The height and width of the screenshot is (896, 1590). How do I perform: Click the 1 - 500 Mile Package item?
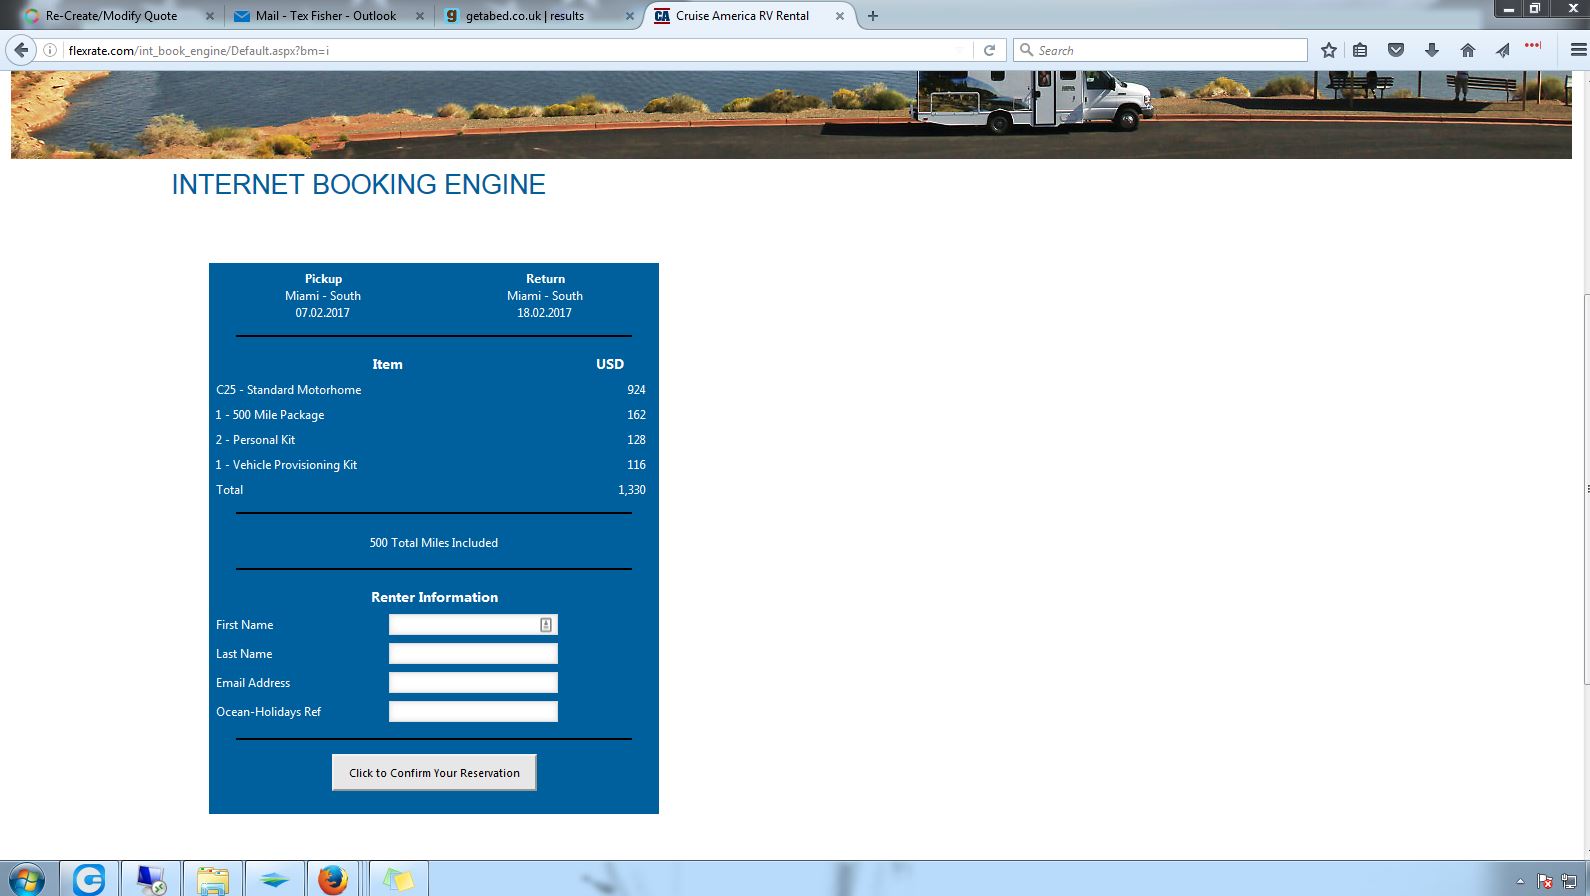pyautogui.click(x=270, y=415)
